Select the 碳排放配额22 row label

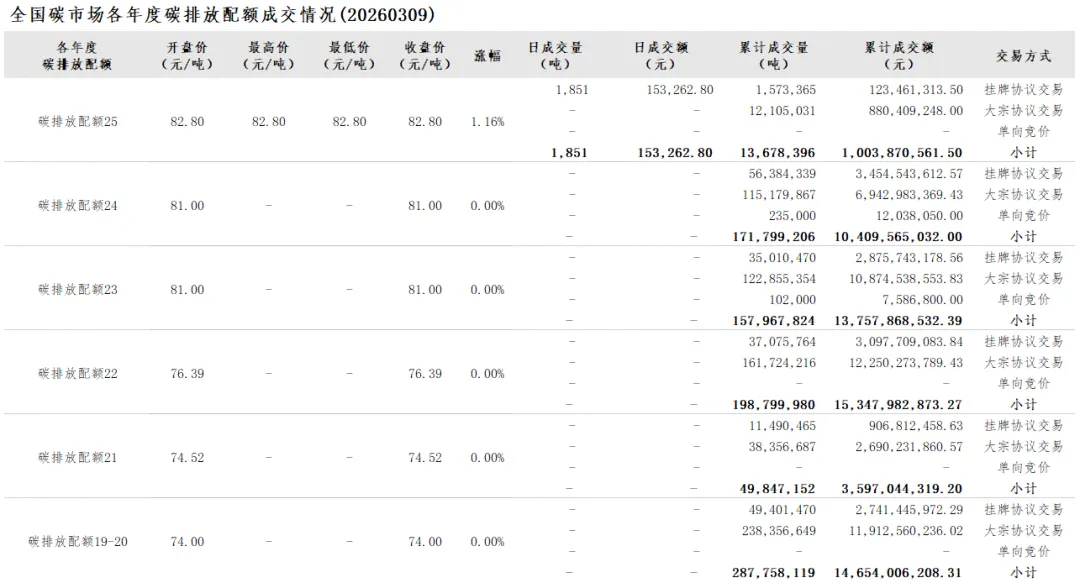(x=78, y=373)
